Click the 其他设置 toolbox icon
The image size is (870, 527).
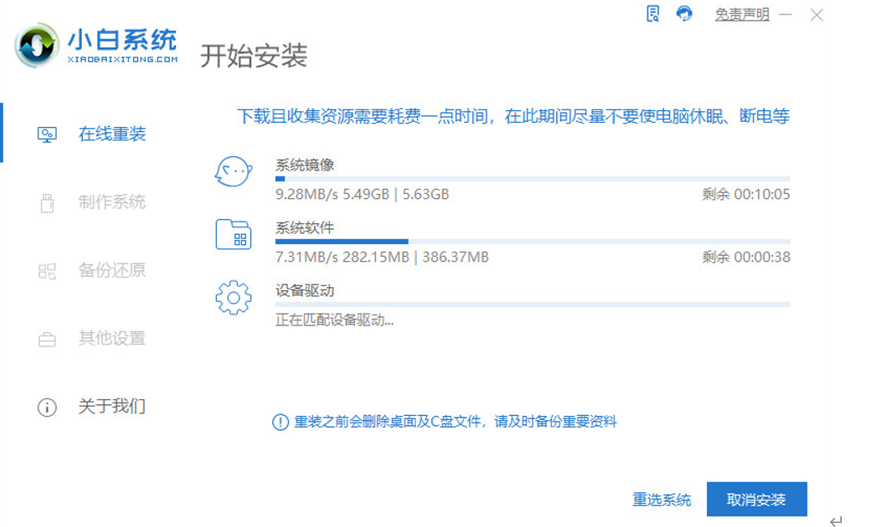tap(47, 339)
